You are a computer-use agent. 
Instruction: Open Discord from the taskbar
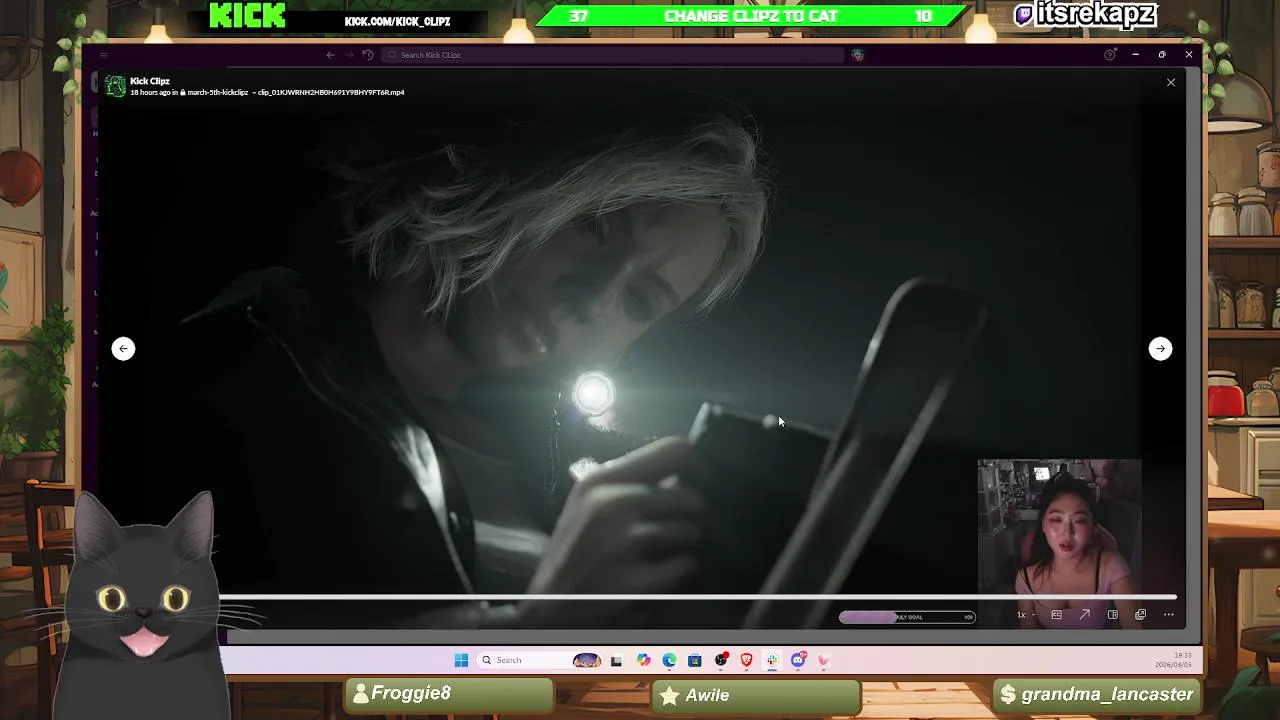point(798,660)
